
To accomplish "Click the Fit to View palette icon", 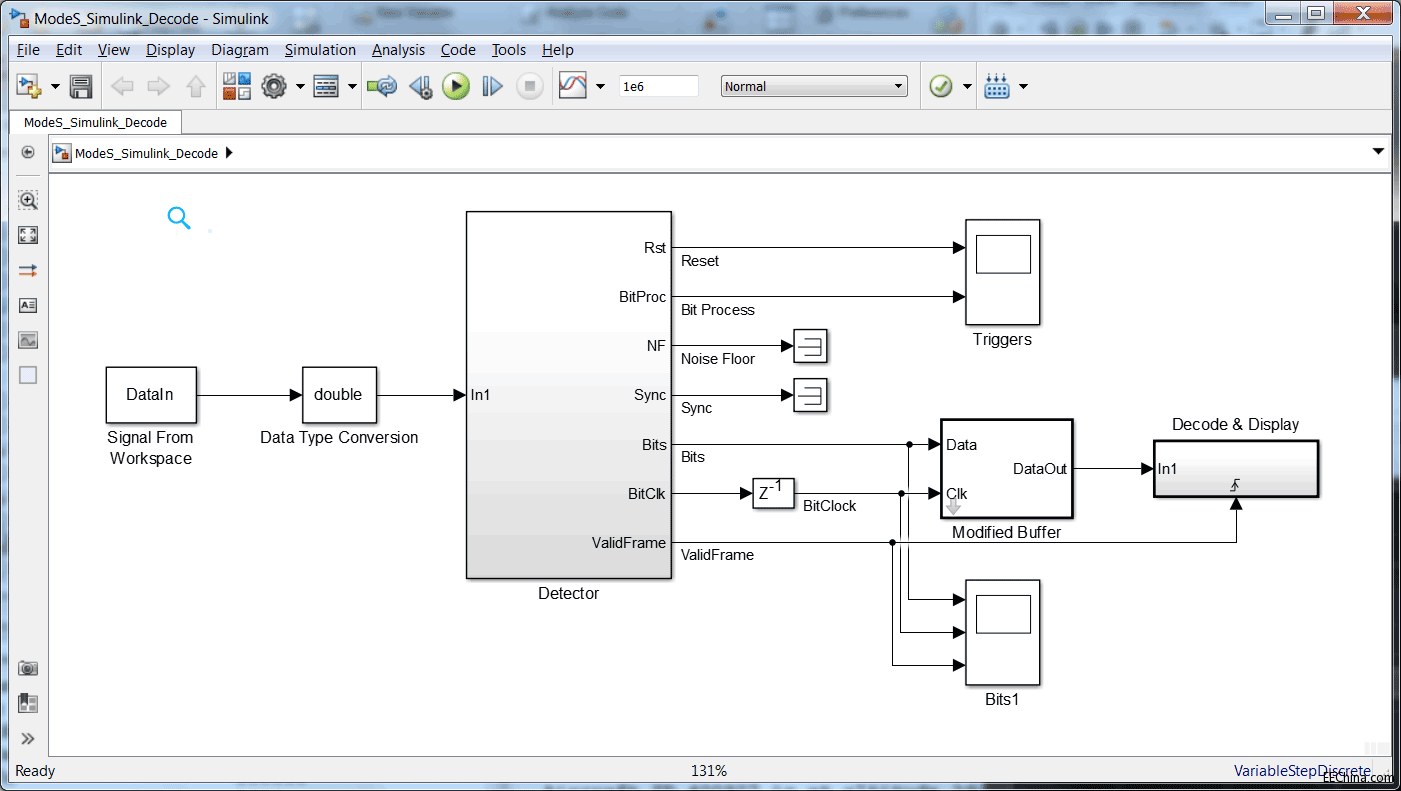I will point(28,235).
